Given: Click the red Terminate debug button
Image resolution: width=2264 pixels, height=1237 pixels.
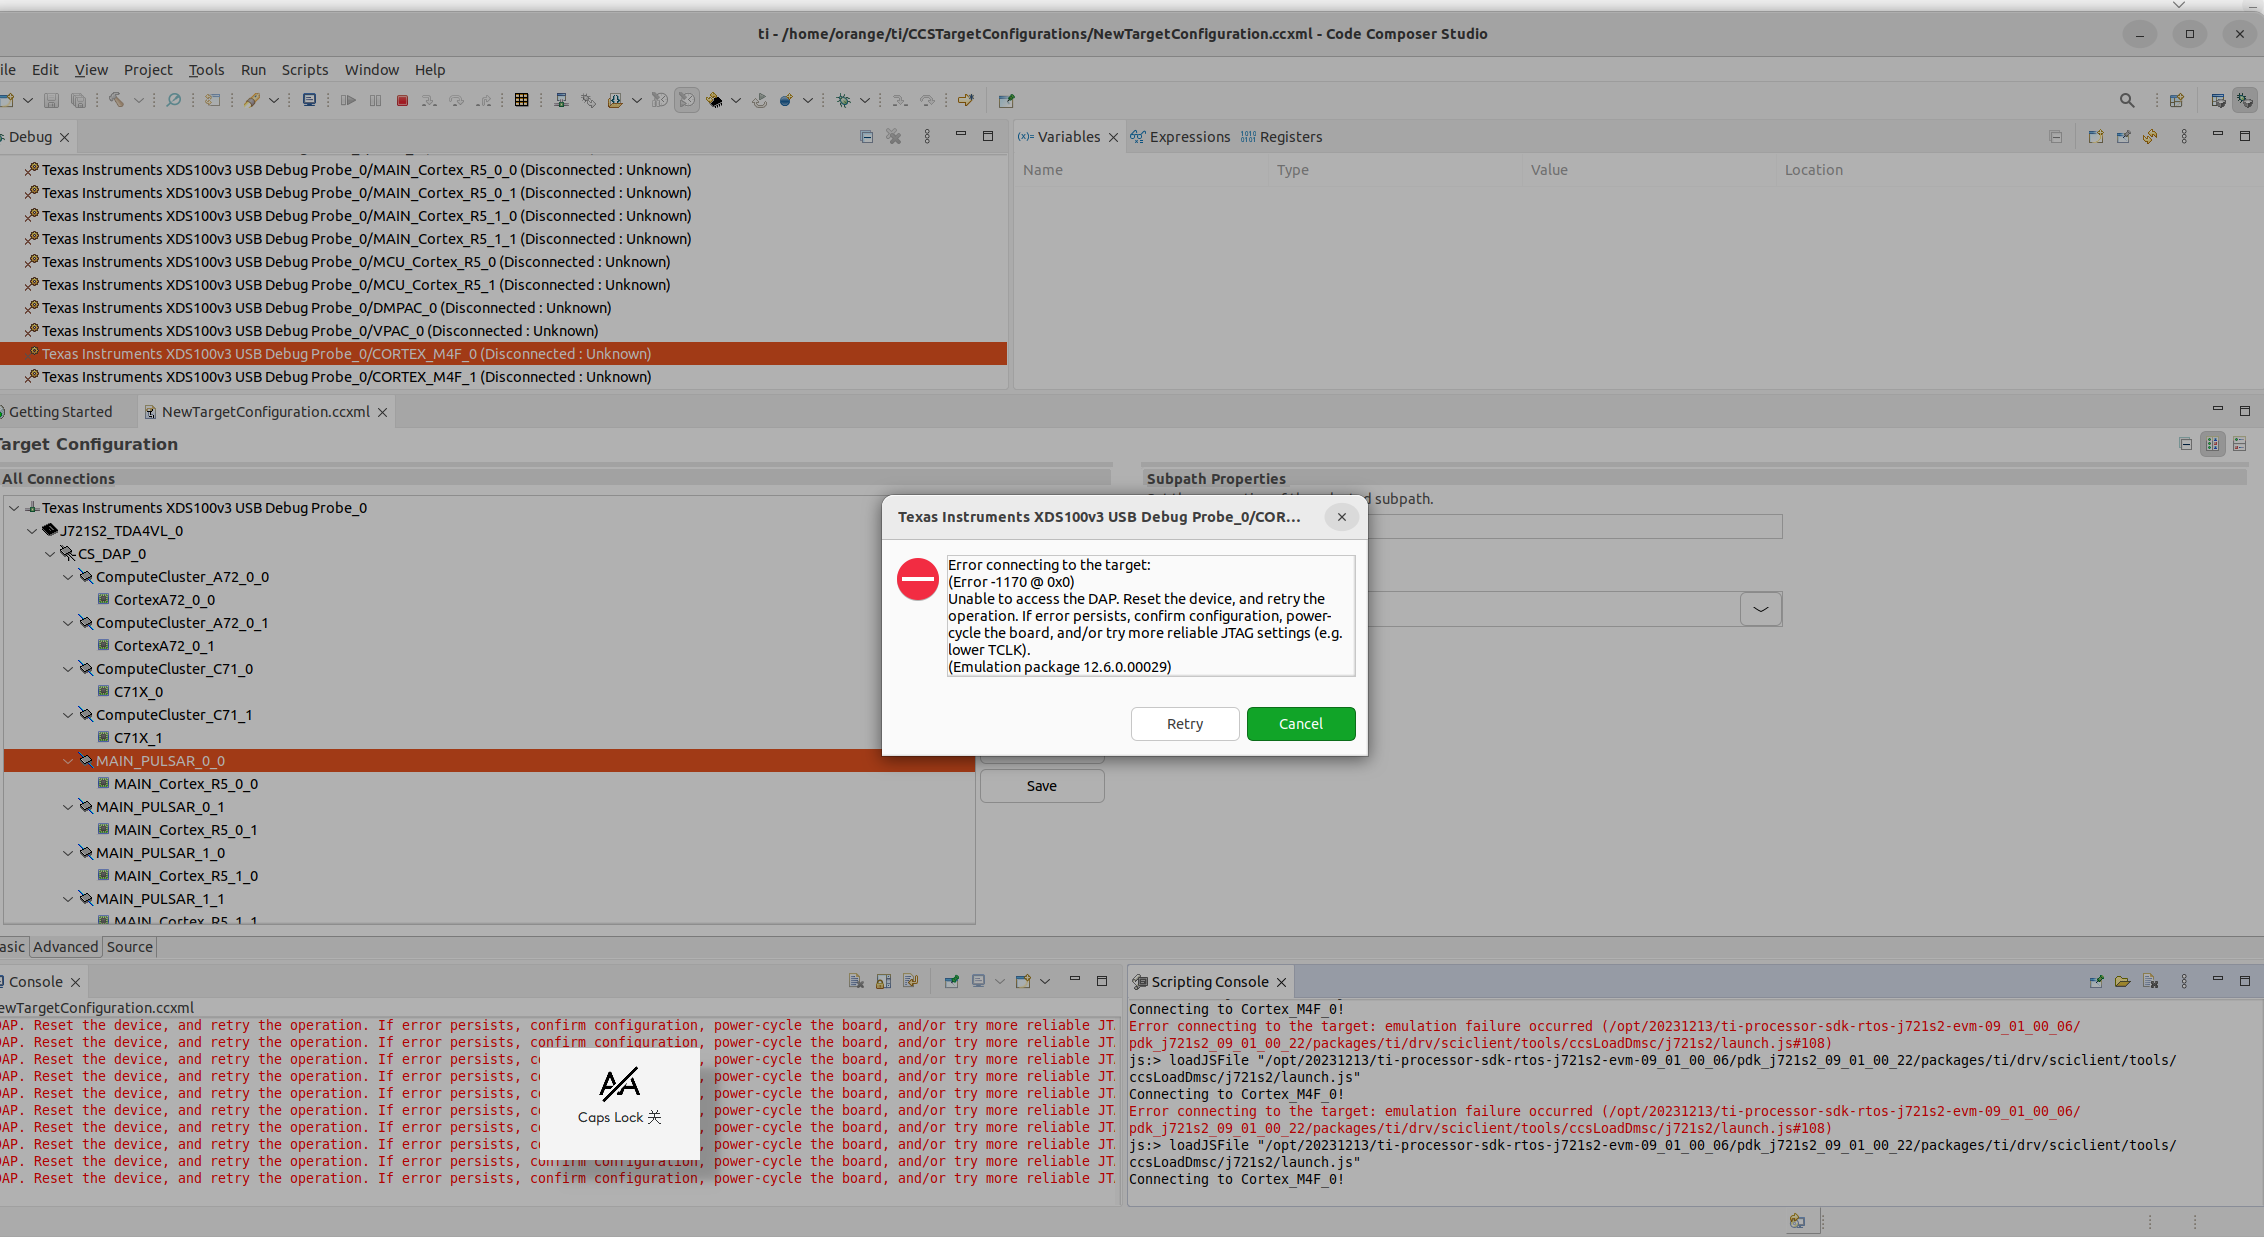Looking at the screenshot, I should [402, 100].
